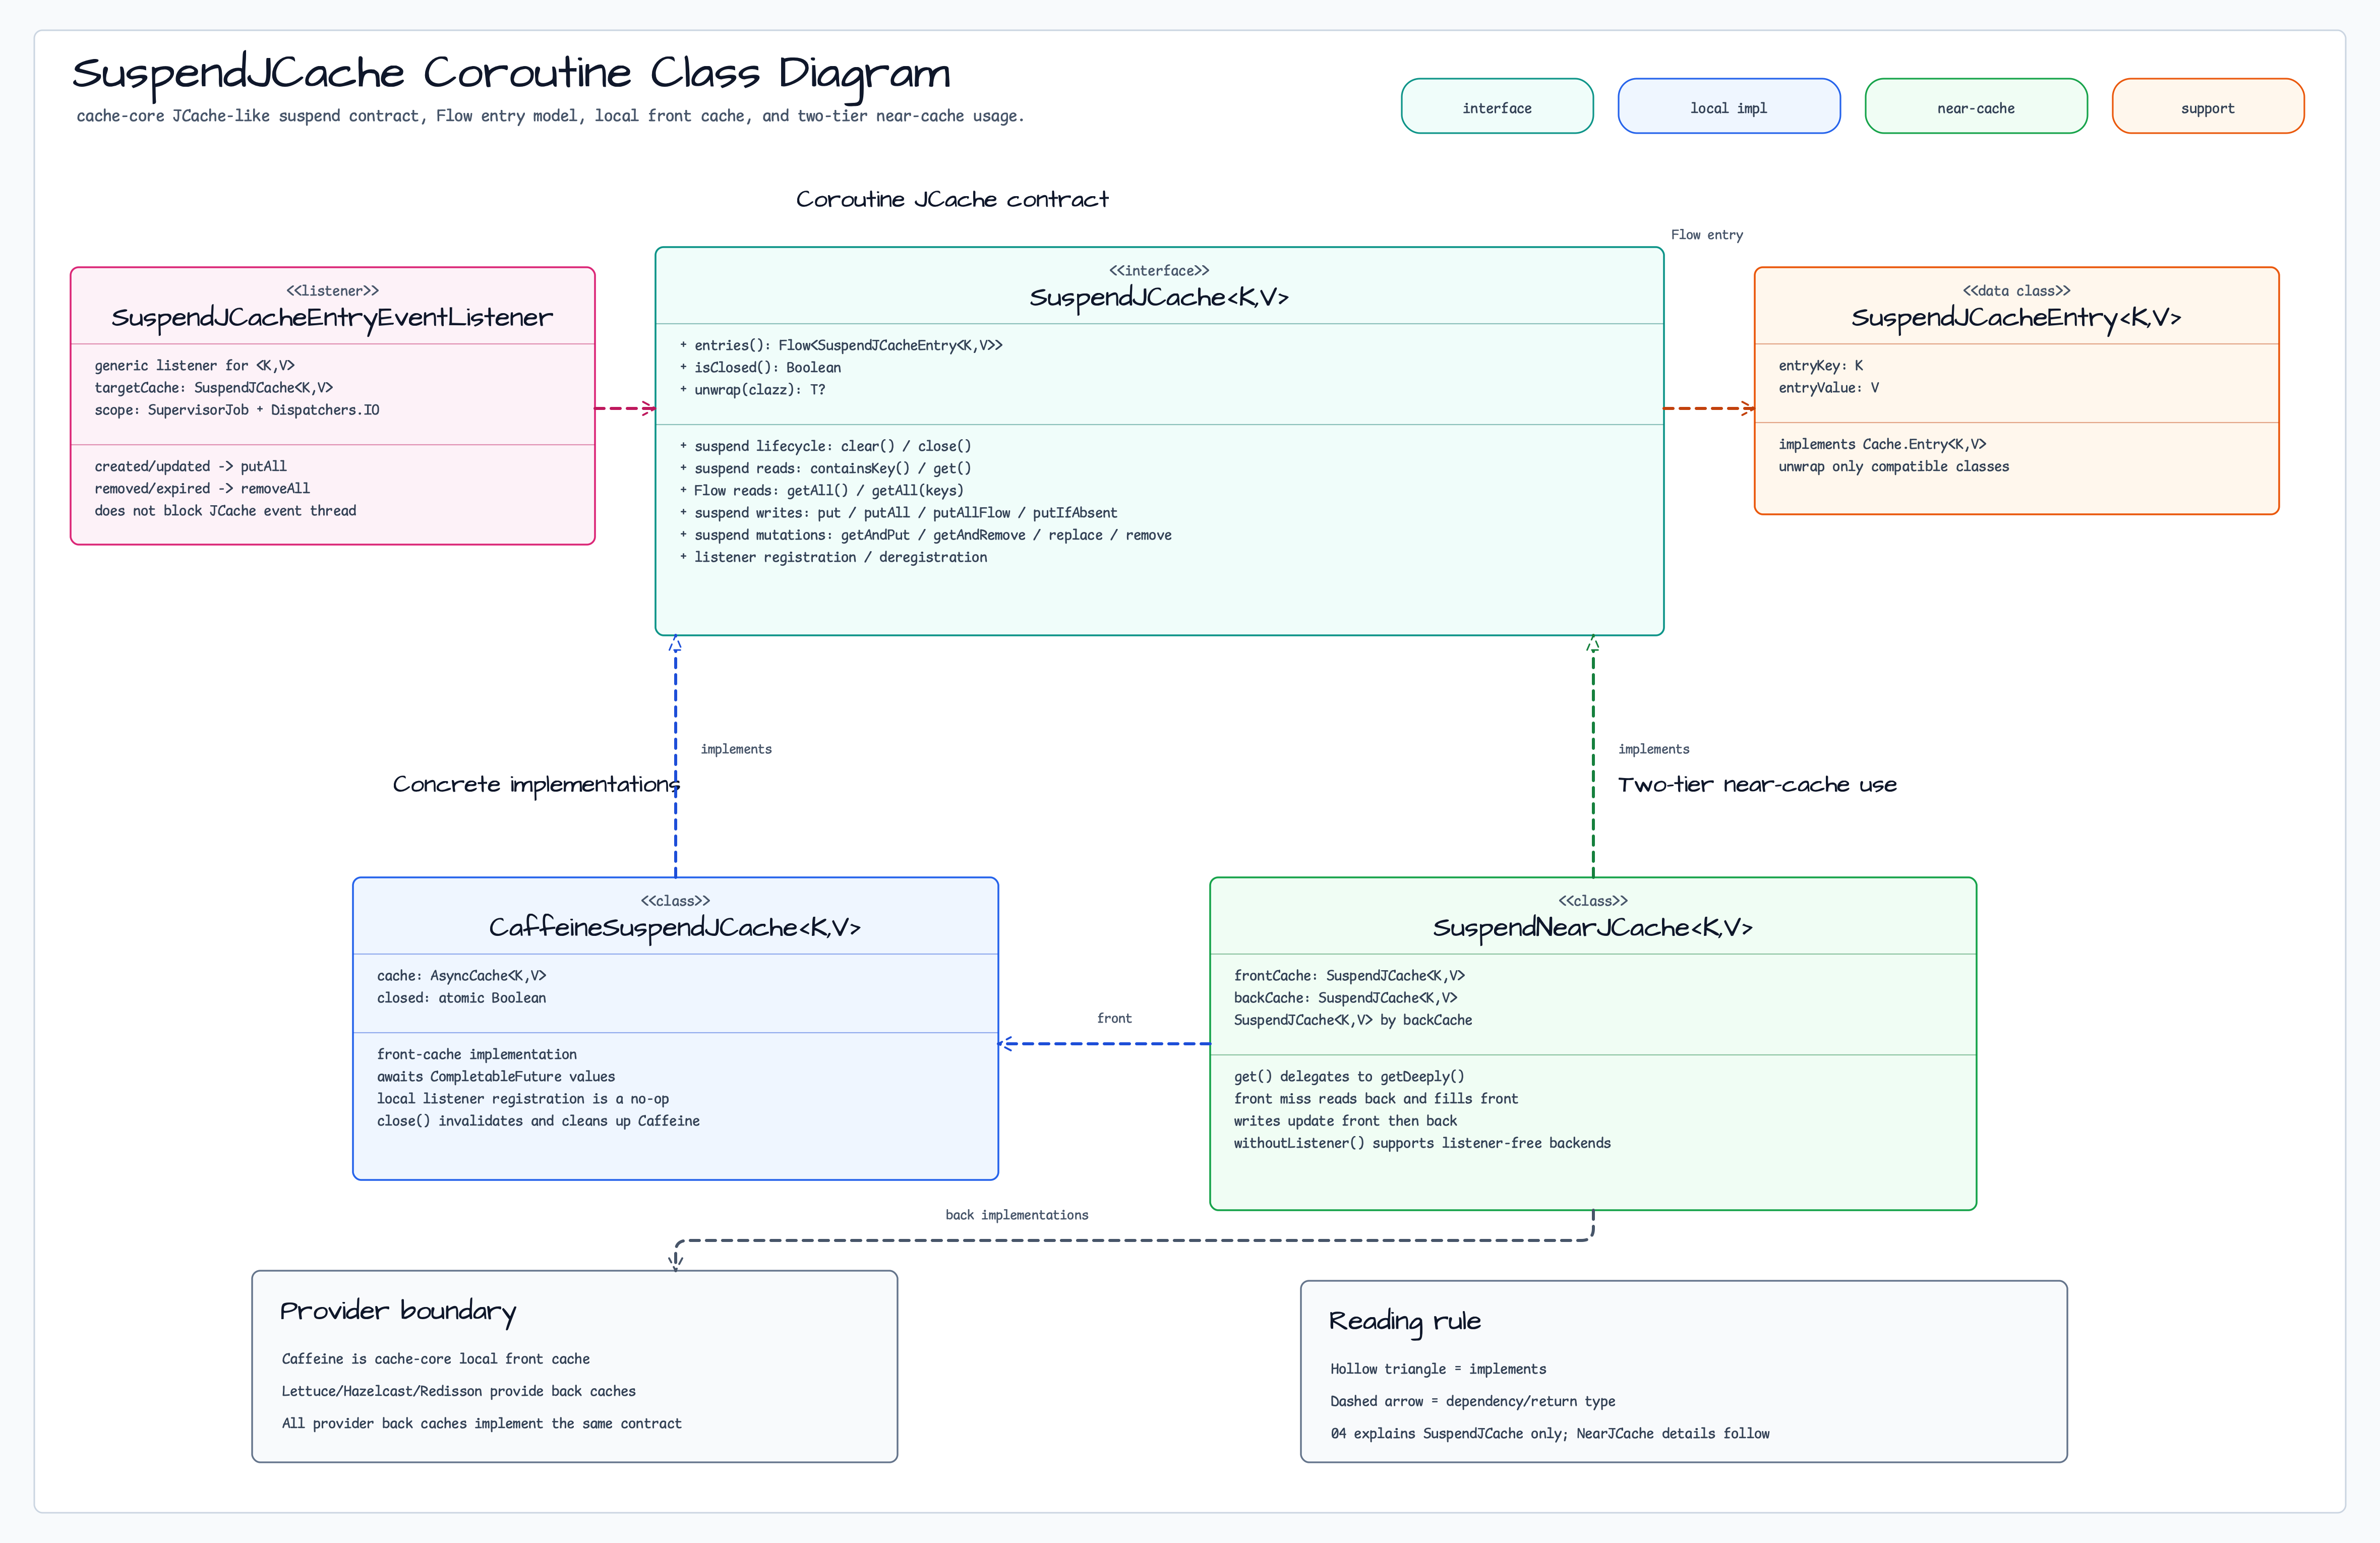This screenshot has width=2380, height=1543.
Task: Click 'suspend writes: put / putAll' line
Action: pyautogui.click(x=898, y=513)
